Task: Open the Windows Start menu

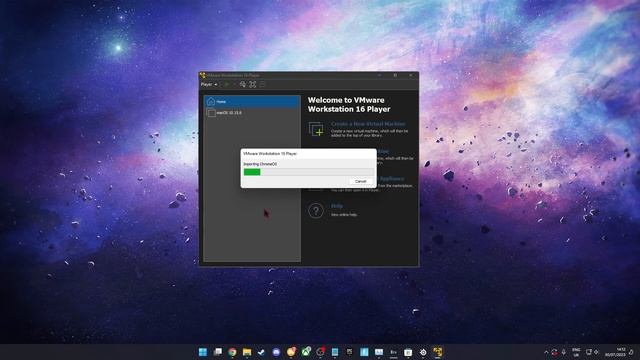Action: 202,352
